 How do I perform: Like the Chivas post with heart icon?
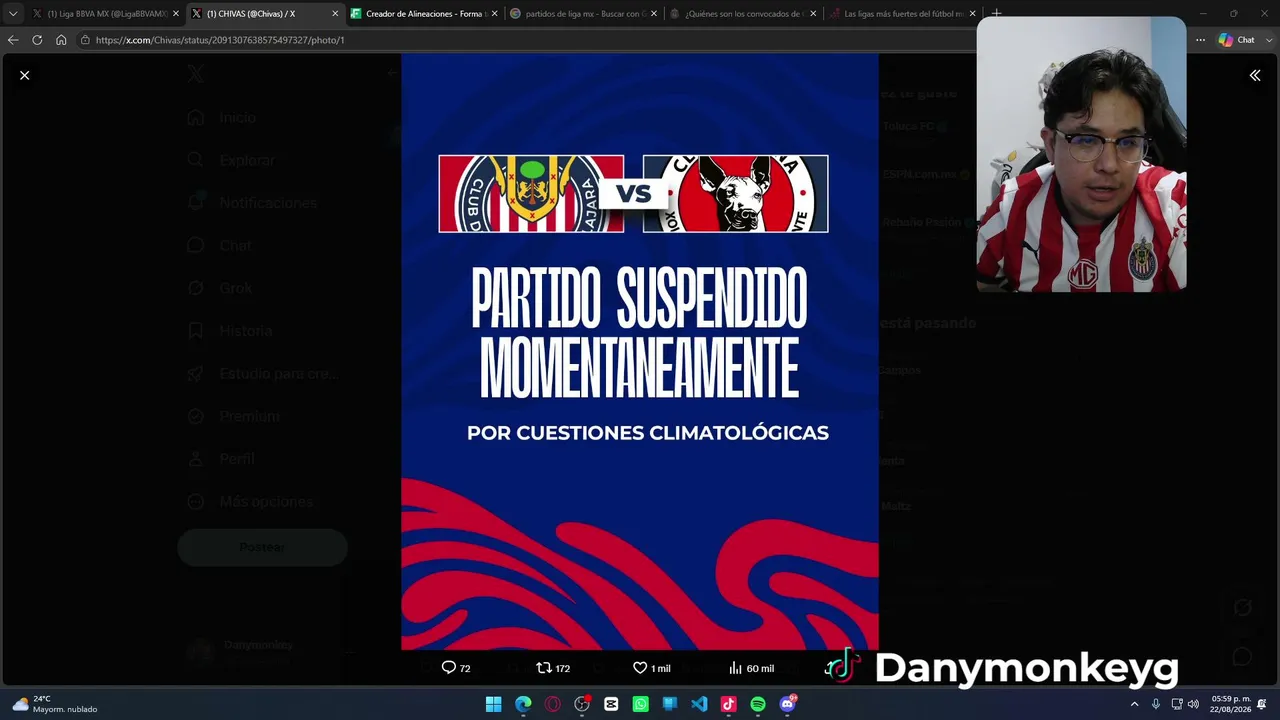(x=651, y=668)
